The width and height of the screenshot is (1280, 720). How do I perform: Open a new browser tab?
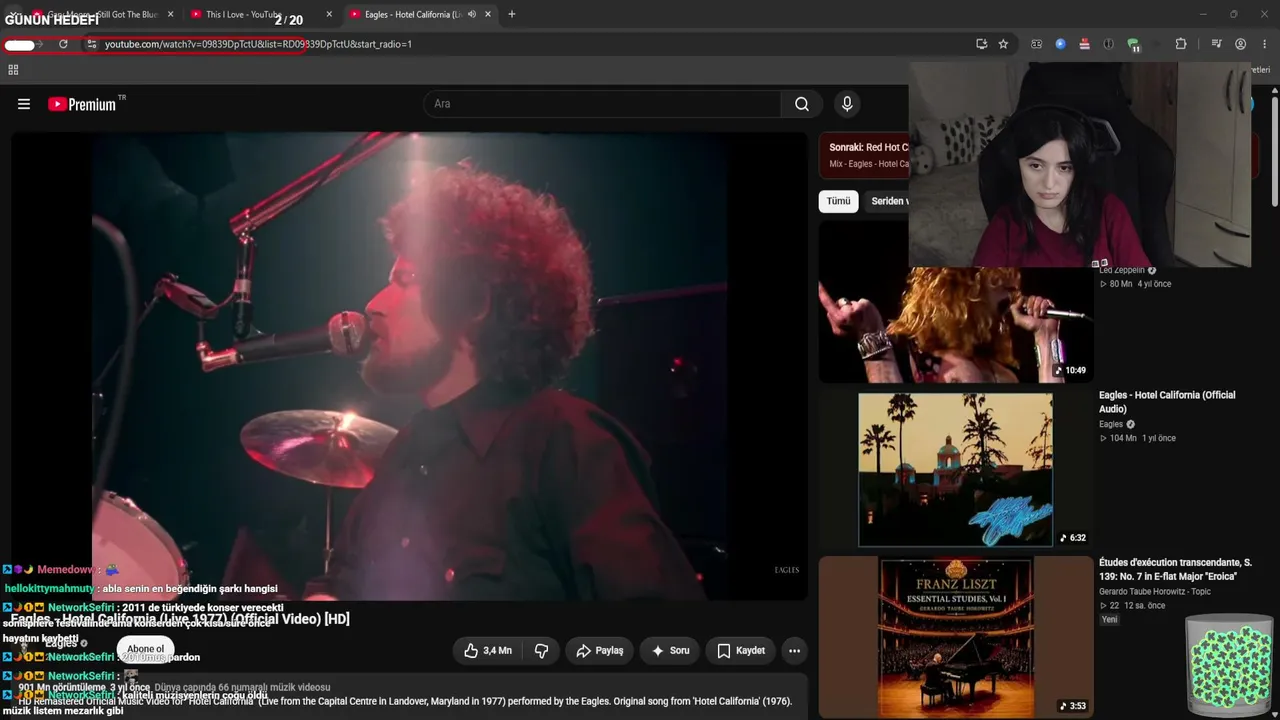(x=512, y=14)
